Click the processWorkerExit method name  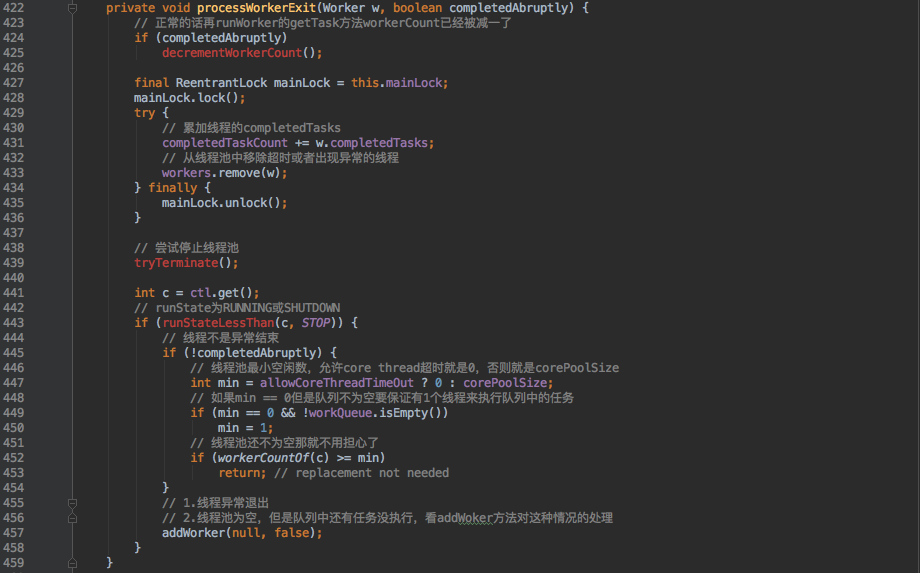256,8
